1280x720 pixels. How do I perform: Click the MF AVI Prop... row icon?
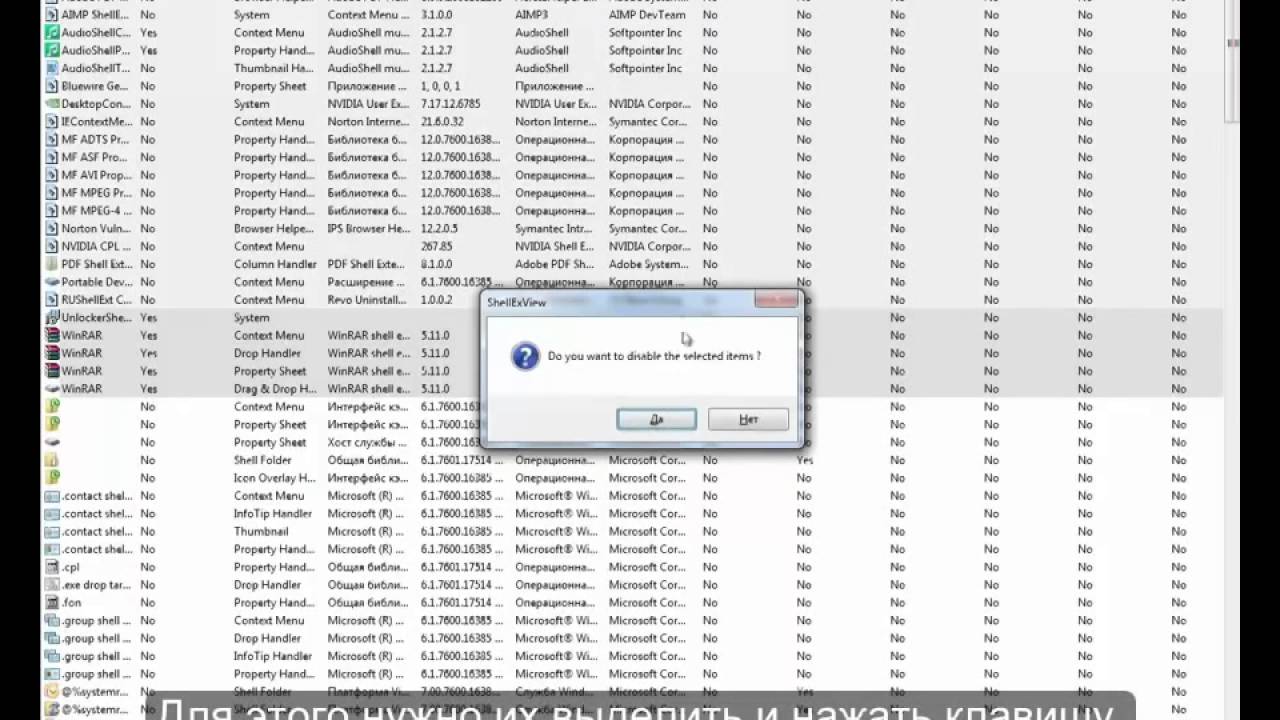tap(52, 176)
